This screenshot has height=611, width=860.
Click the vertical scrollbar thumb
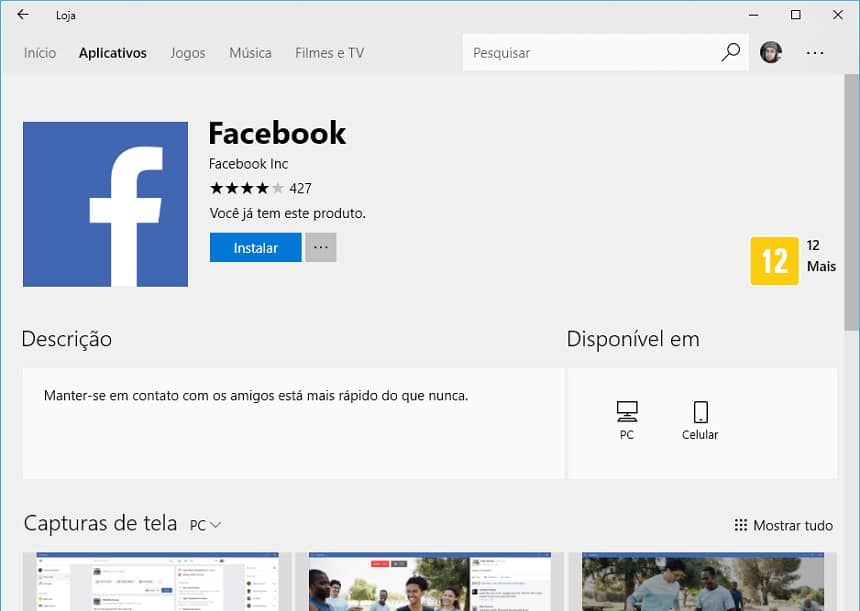click(851, 203)
